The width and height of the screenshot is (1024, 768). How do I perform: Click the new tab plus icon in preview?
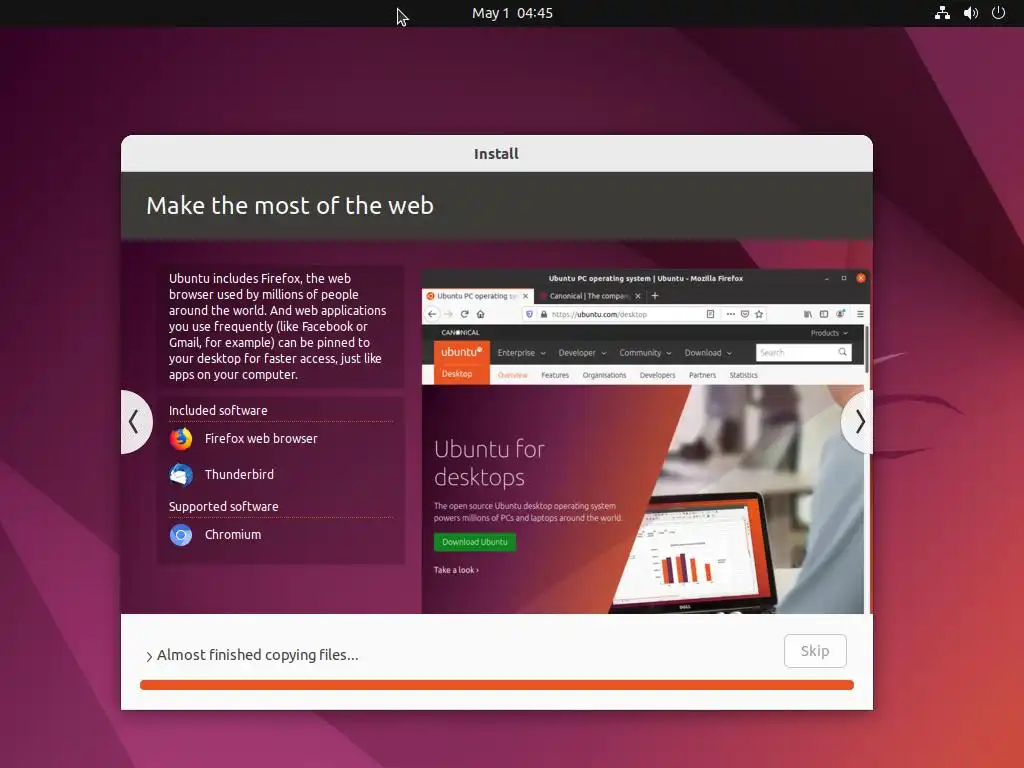655,296
